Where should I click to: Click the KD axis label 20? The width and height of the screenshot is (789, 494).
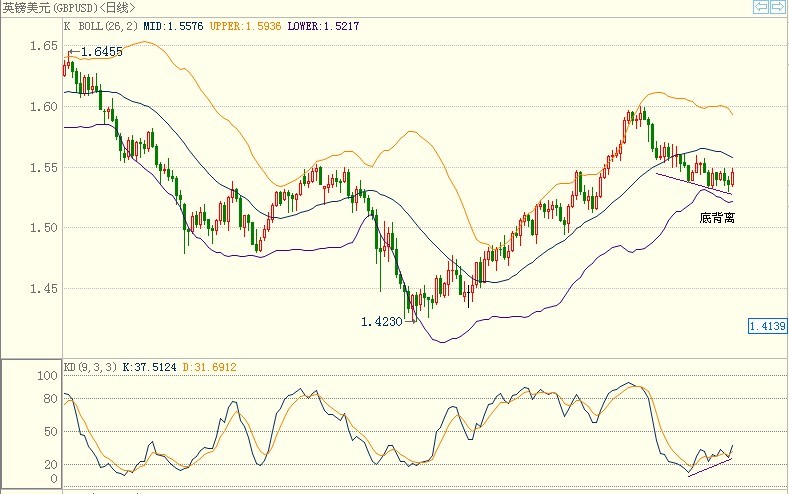(x=50, y=465)
